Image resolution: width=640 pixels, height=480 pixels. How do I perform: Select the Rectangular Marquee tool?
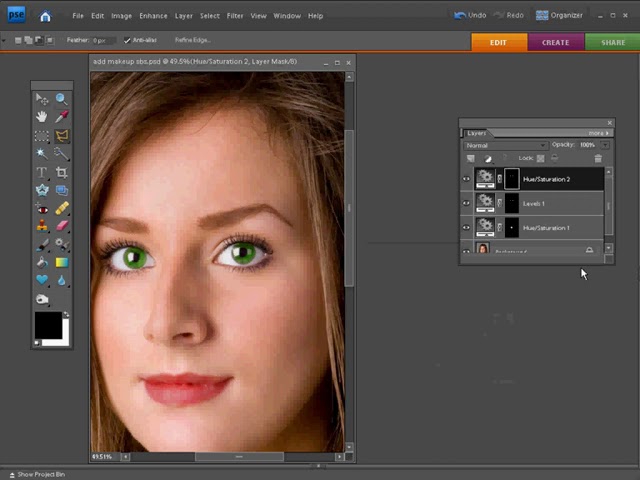[x=42, y=136]
